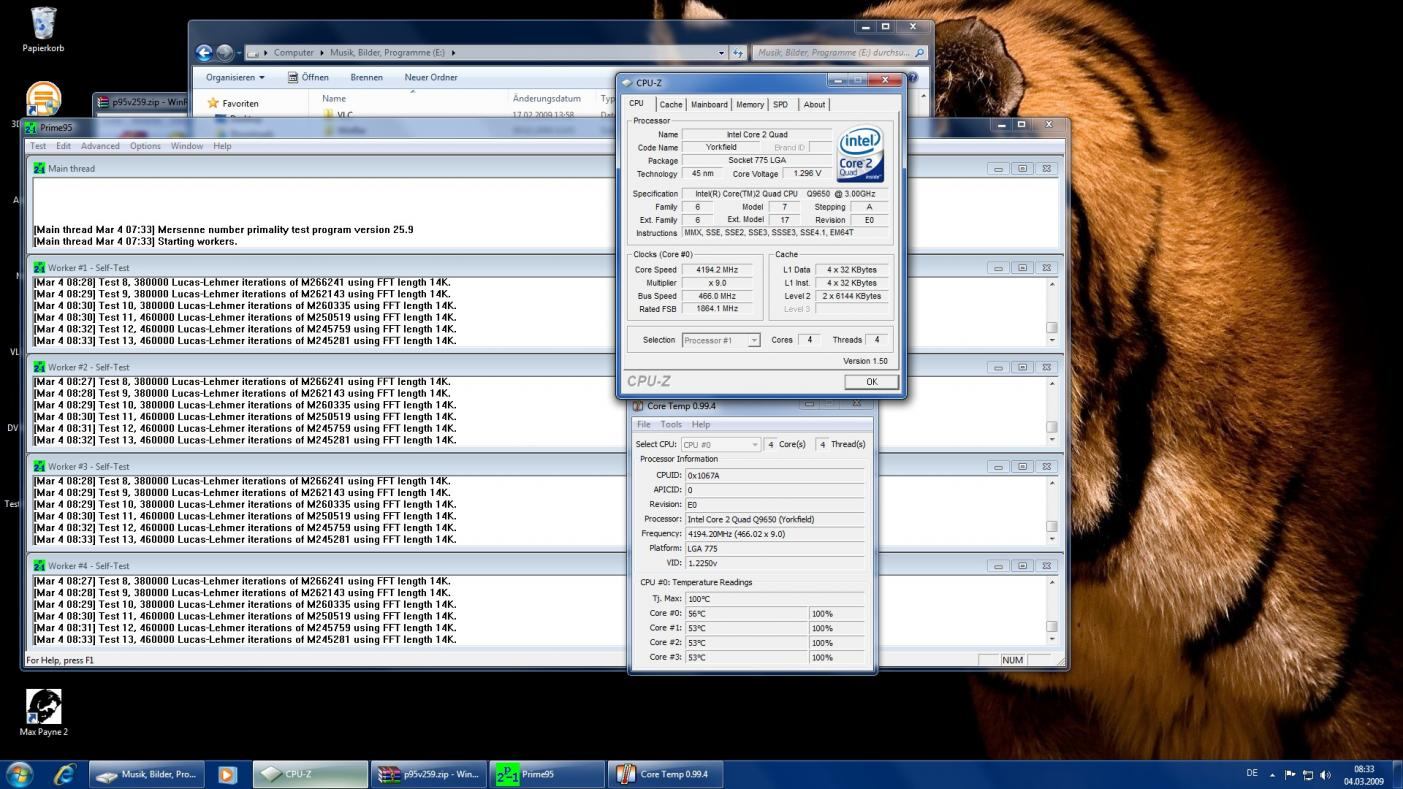Click the Intel Core 2 Quad logo in CPU-Z

(860, 154)
